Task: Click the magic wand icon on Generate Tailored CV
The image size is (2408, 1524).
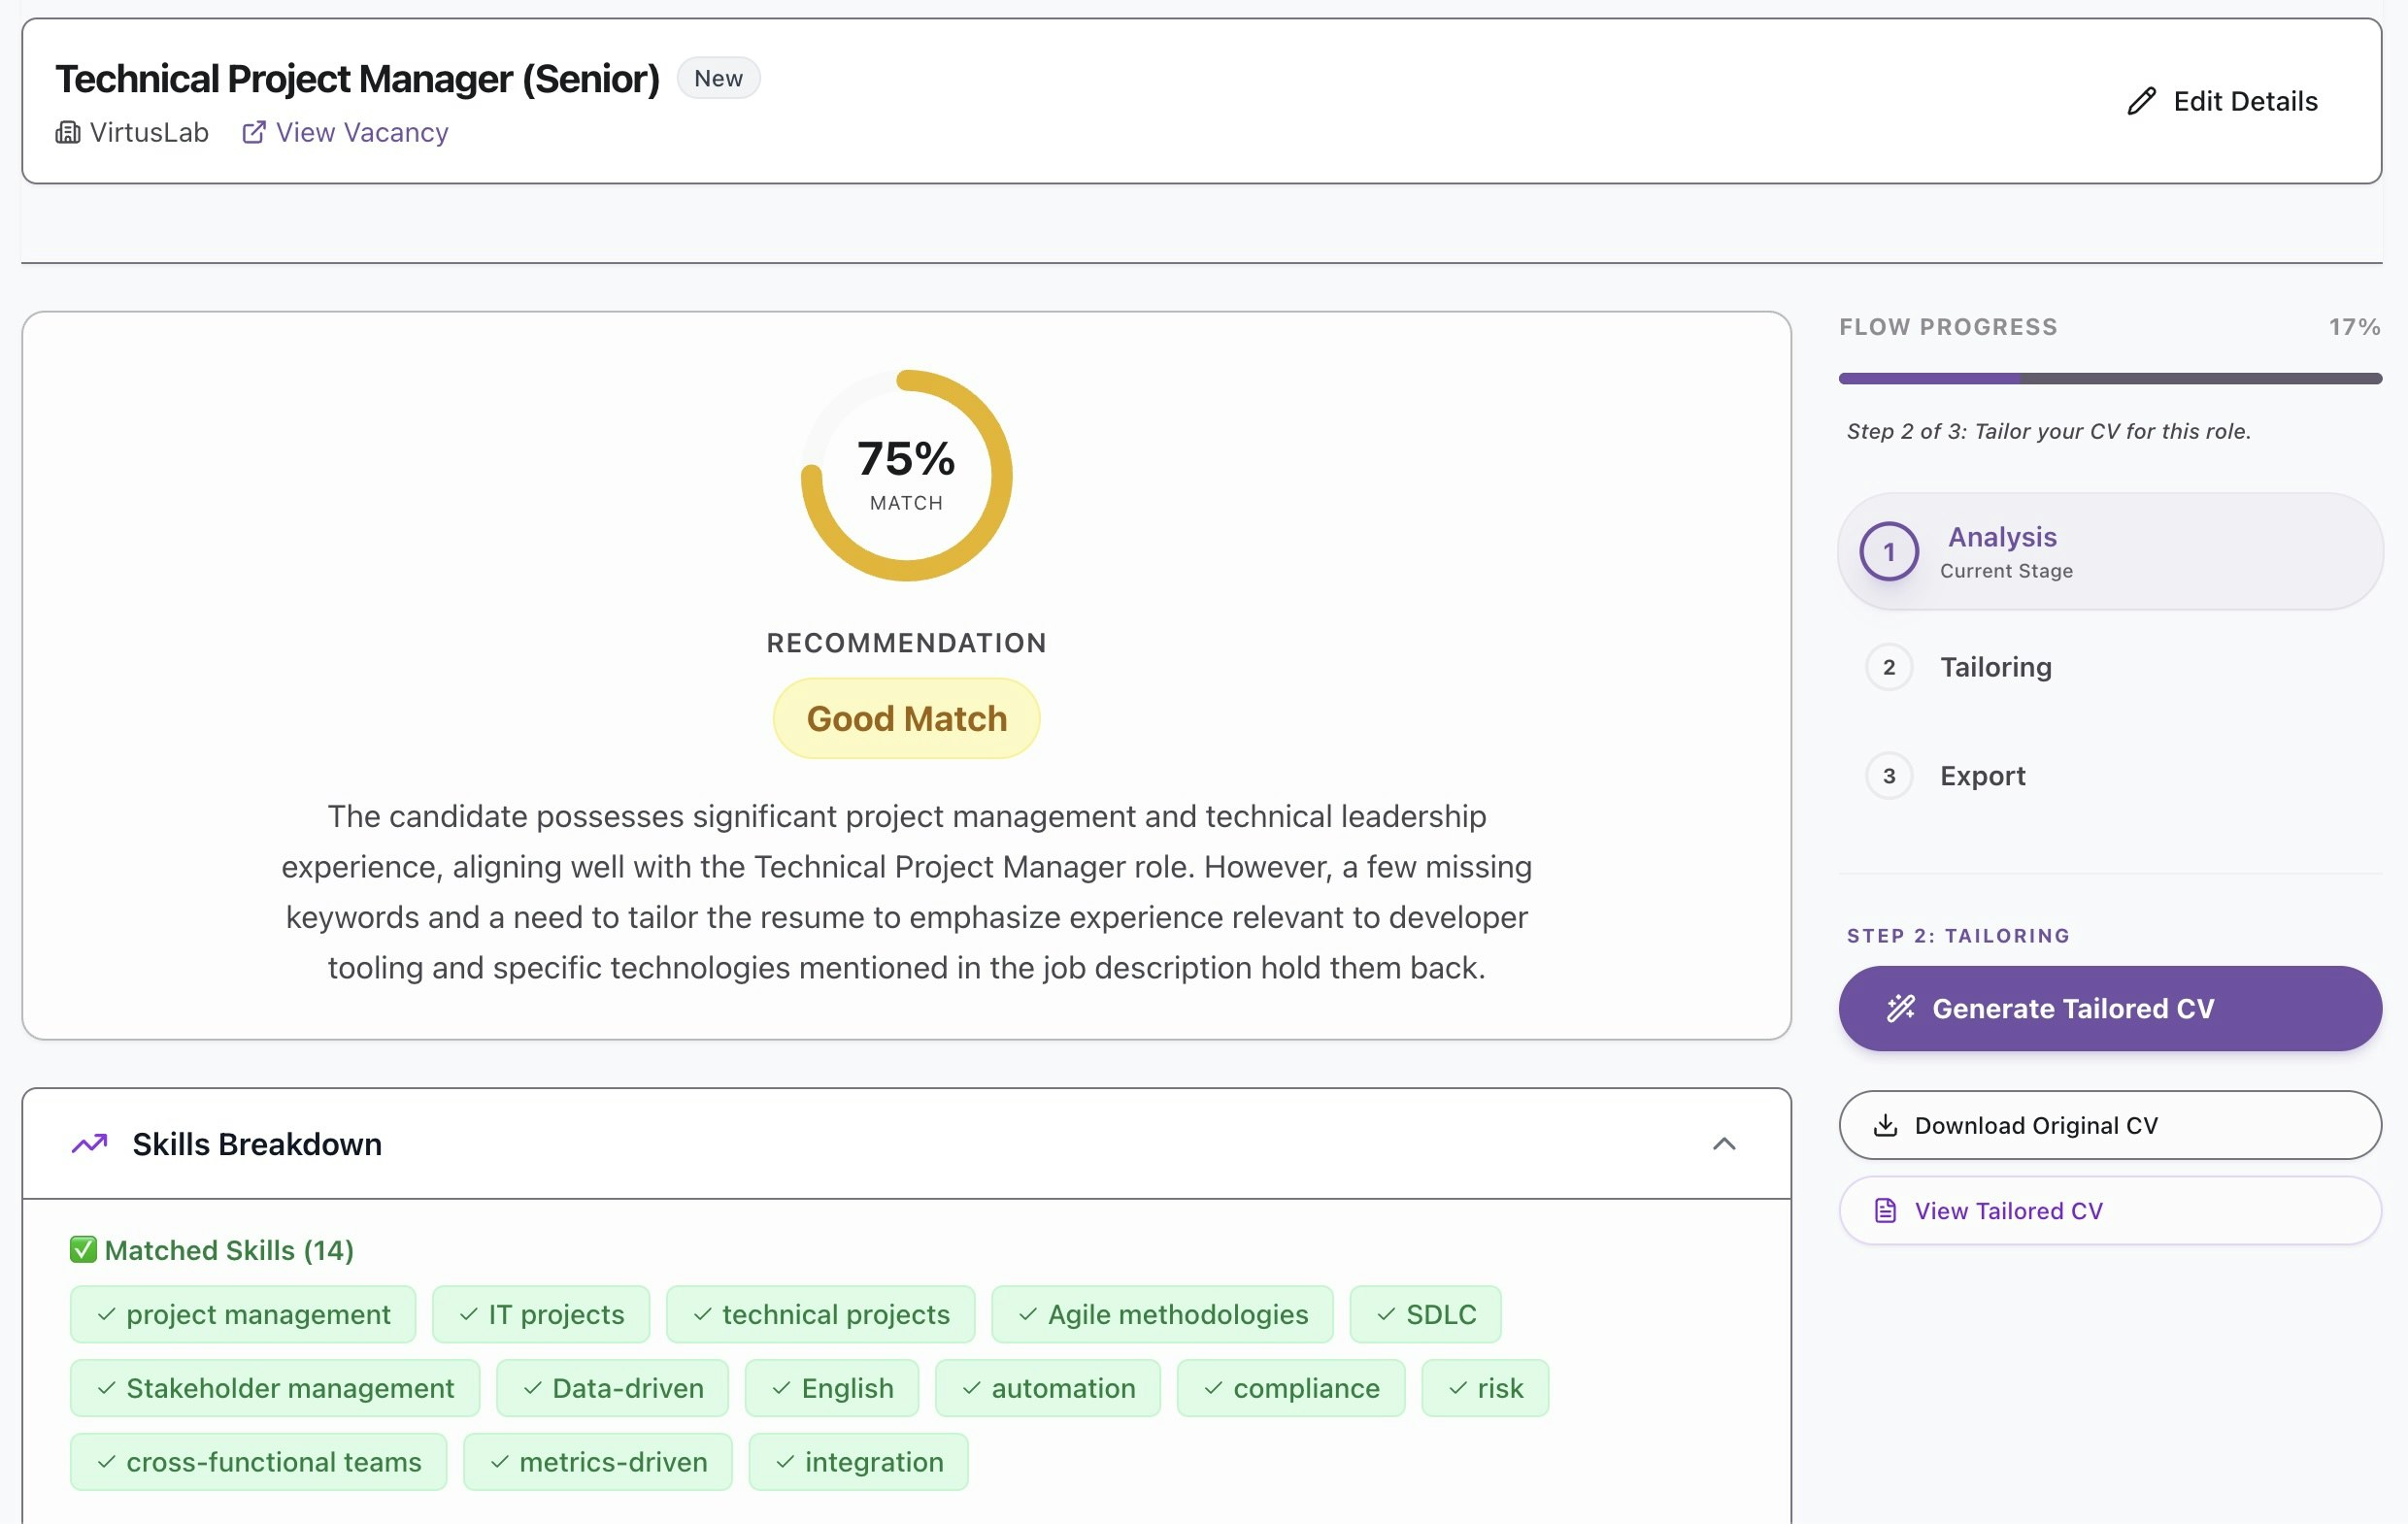Action: point(1900,1008)
